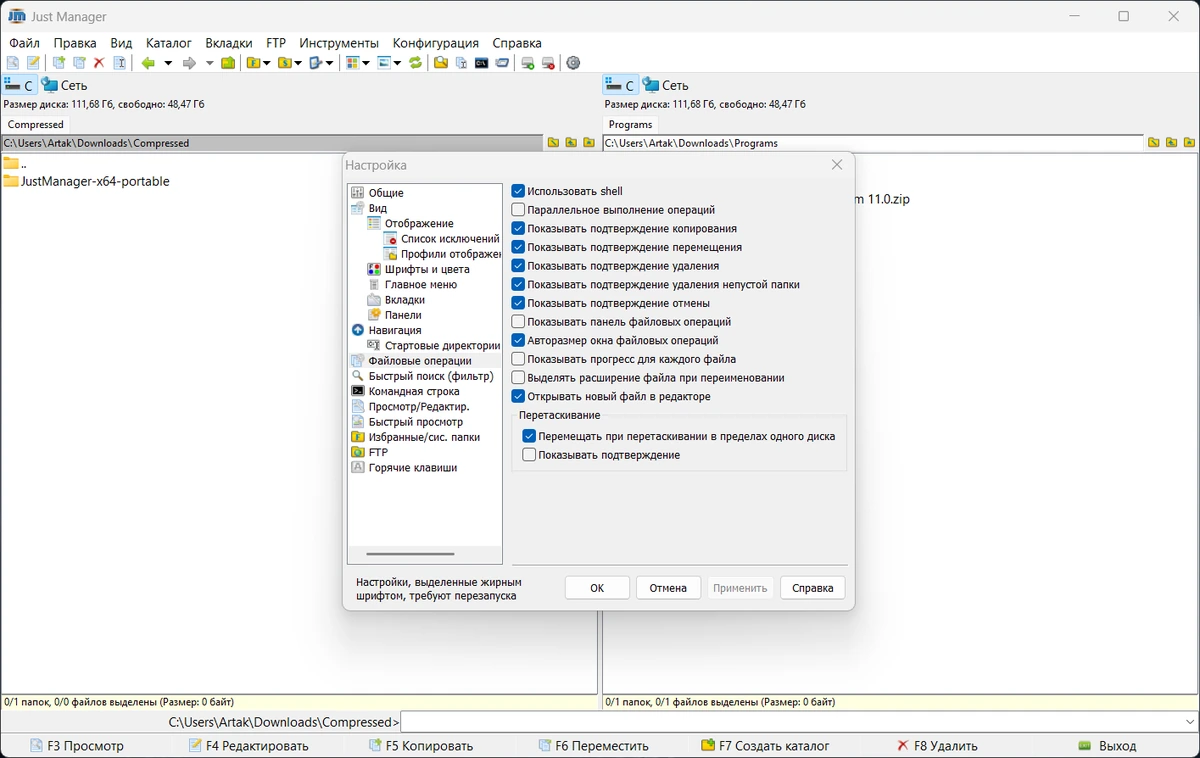Screen dimensions: 1200x758
Task: Check Показывать подтверждение under Перетаскивание
Action: coord(529,455)
